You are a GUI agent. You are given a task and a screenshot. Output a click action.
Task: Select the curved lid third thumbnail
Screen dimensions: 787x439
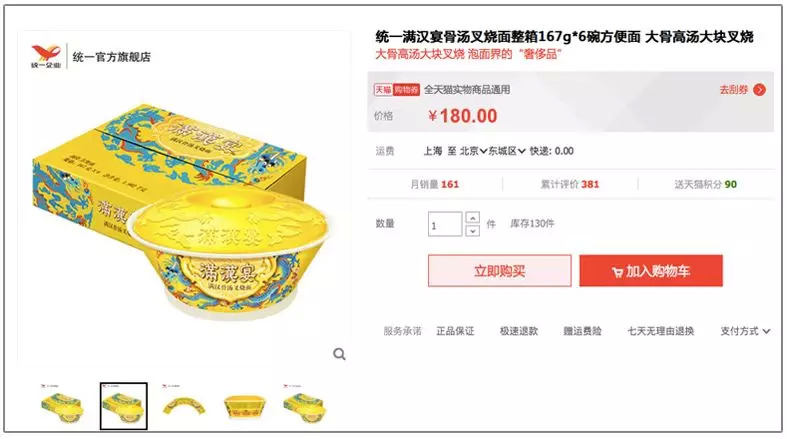(x=184, y=406)
